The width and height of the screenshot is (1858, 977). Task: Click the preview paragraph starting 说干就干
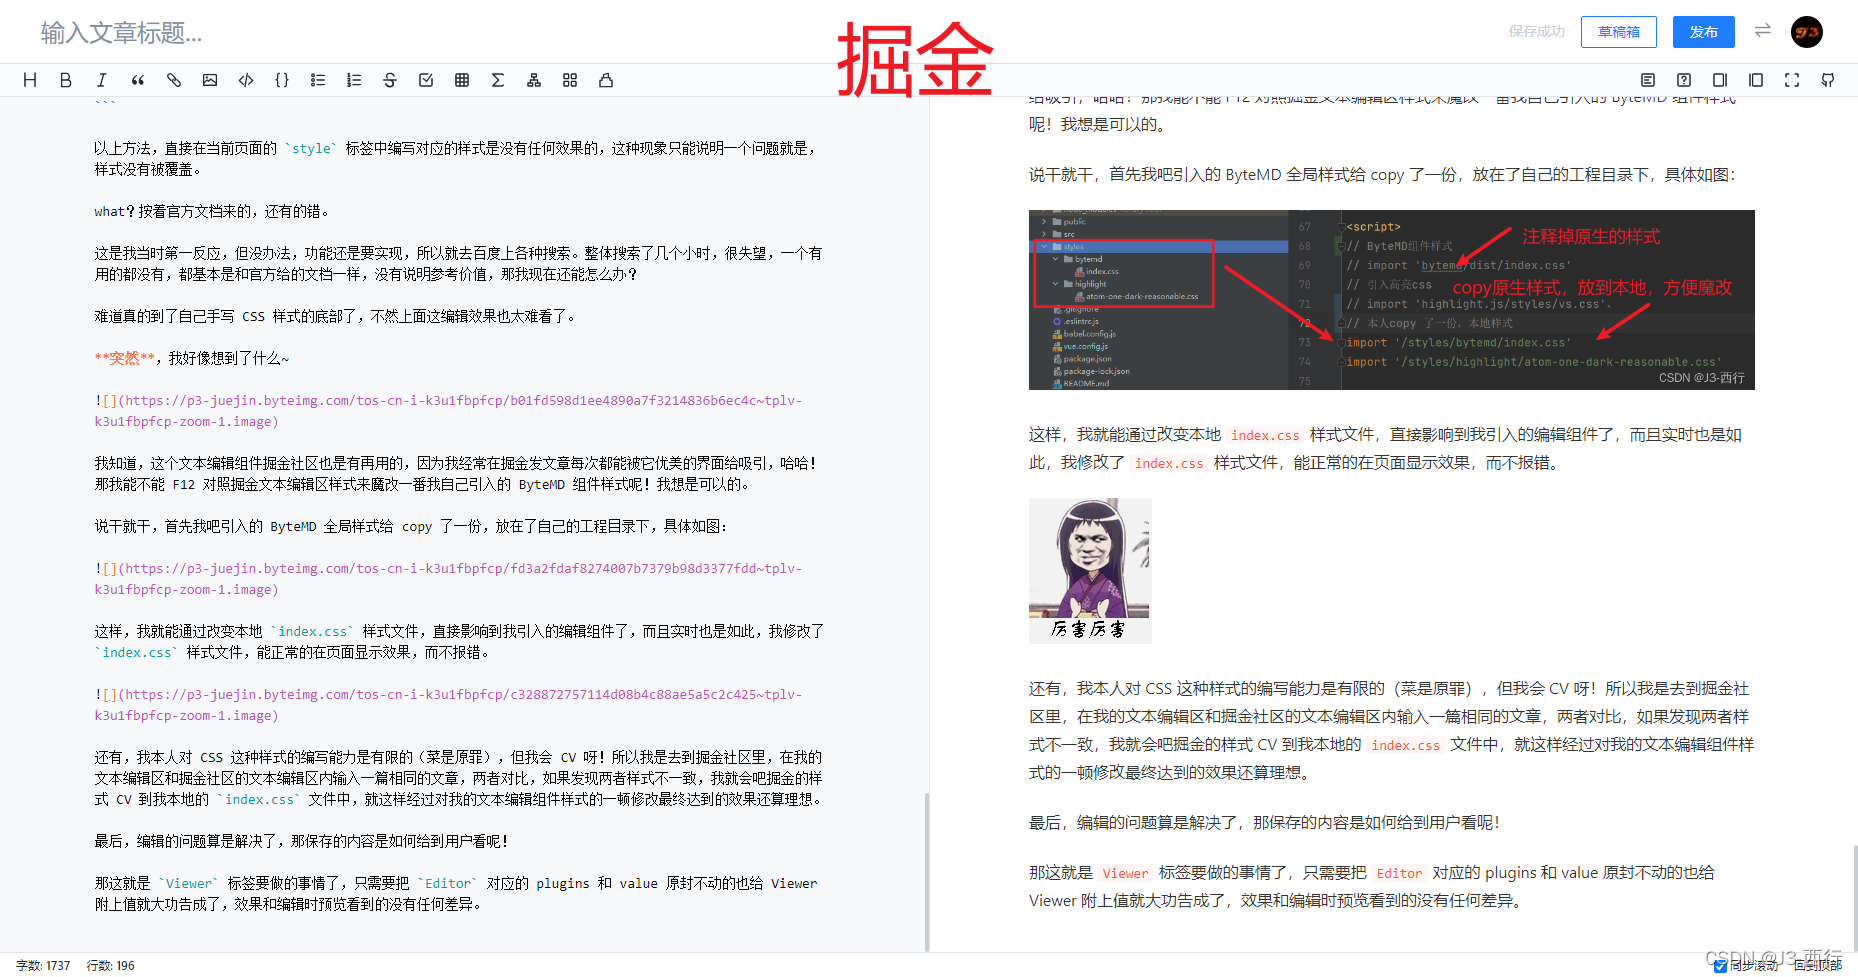click(1382, 174)
